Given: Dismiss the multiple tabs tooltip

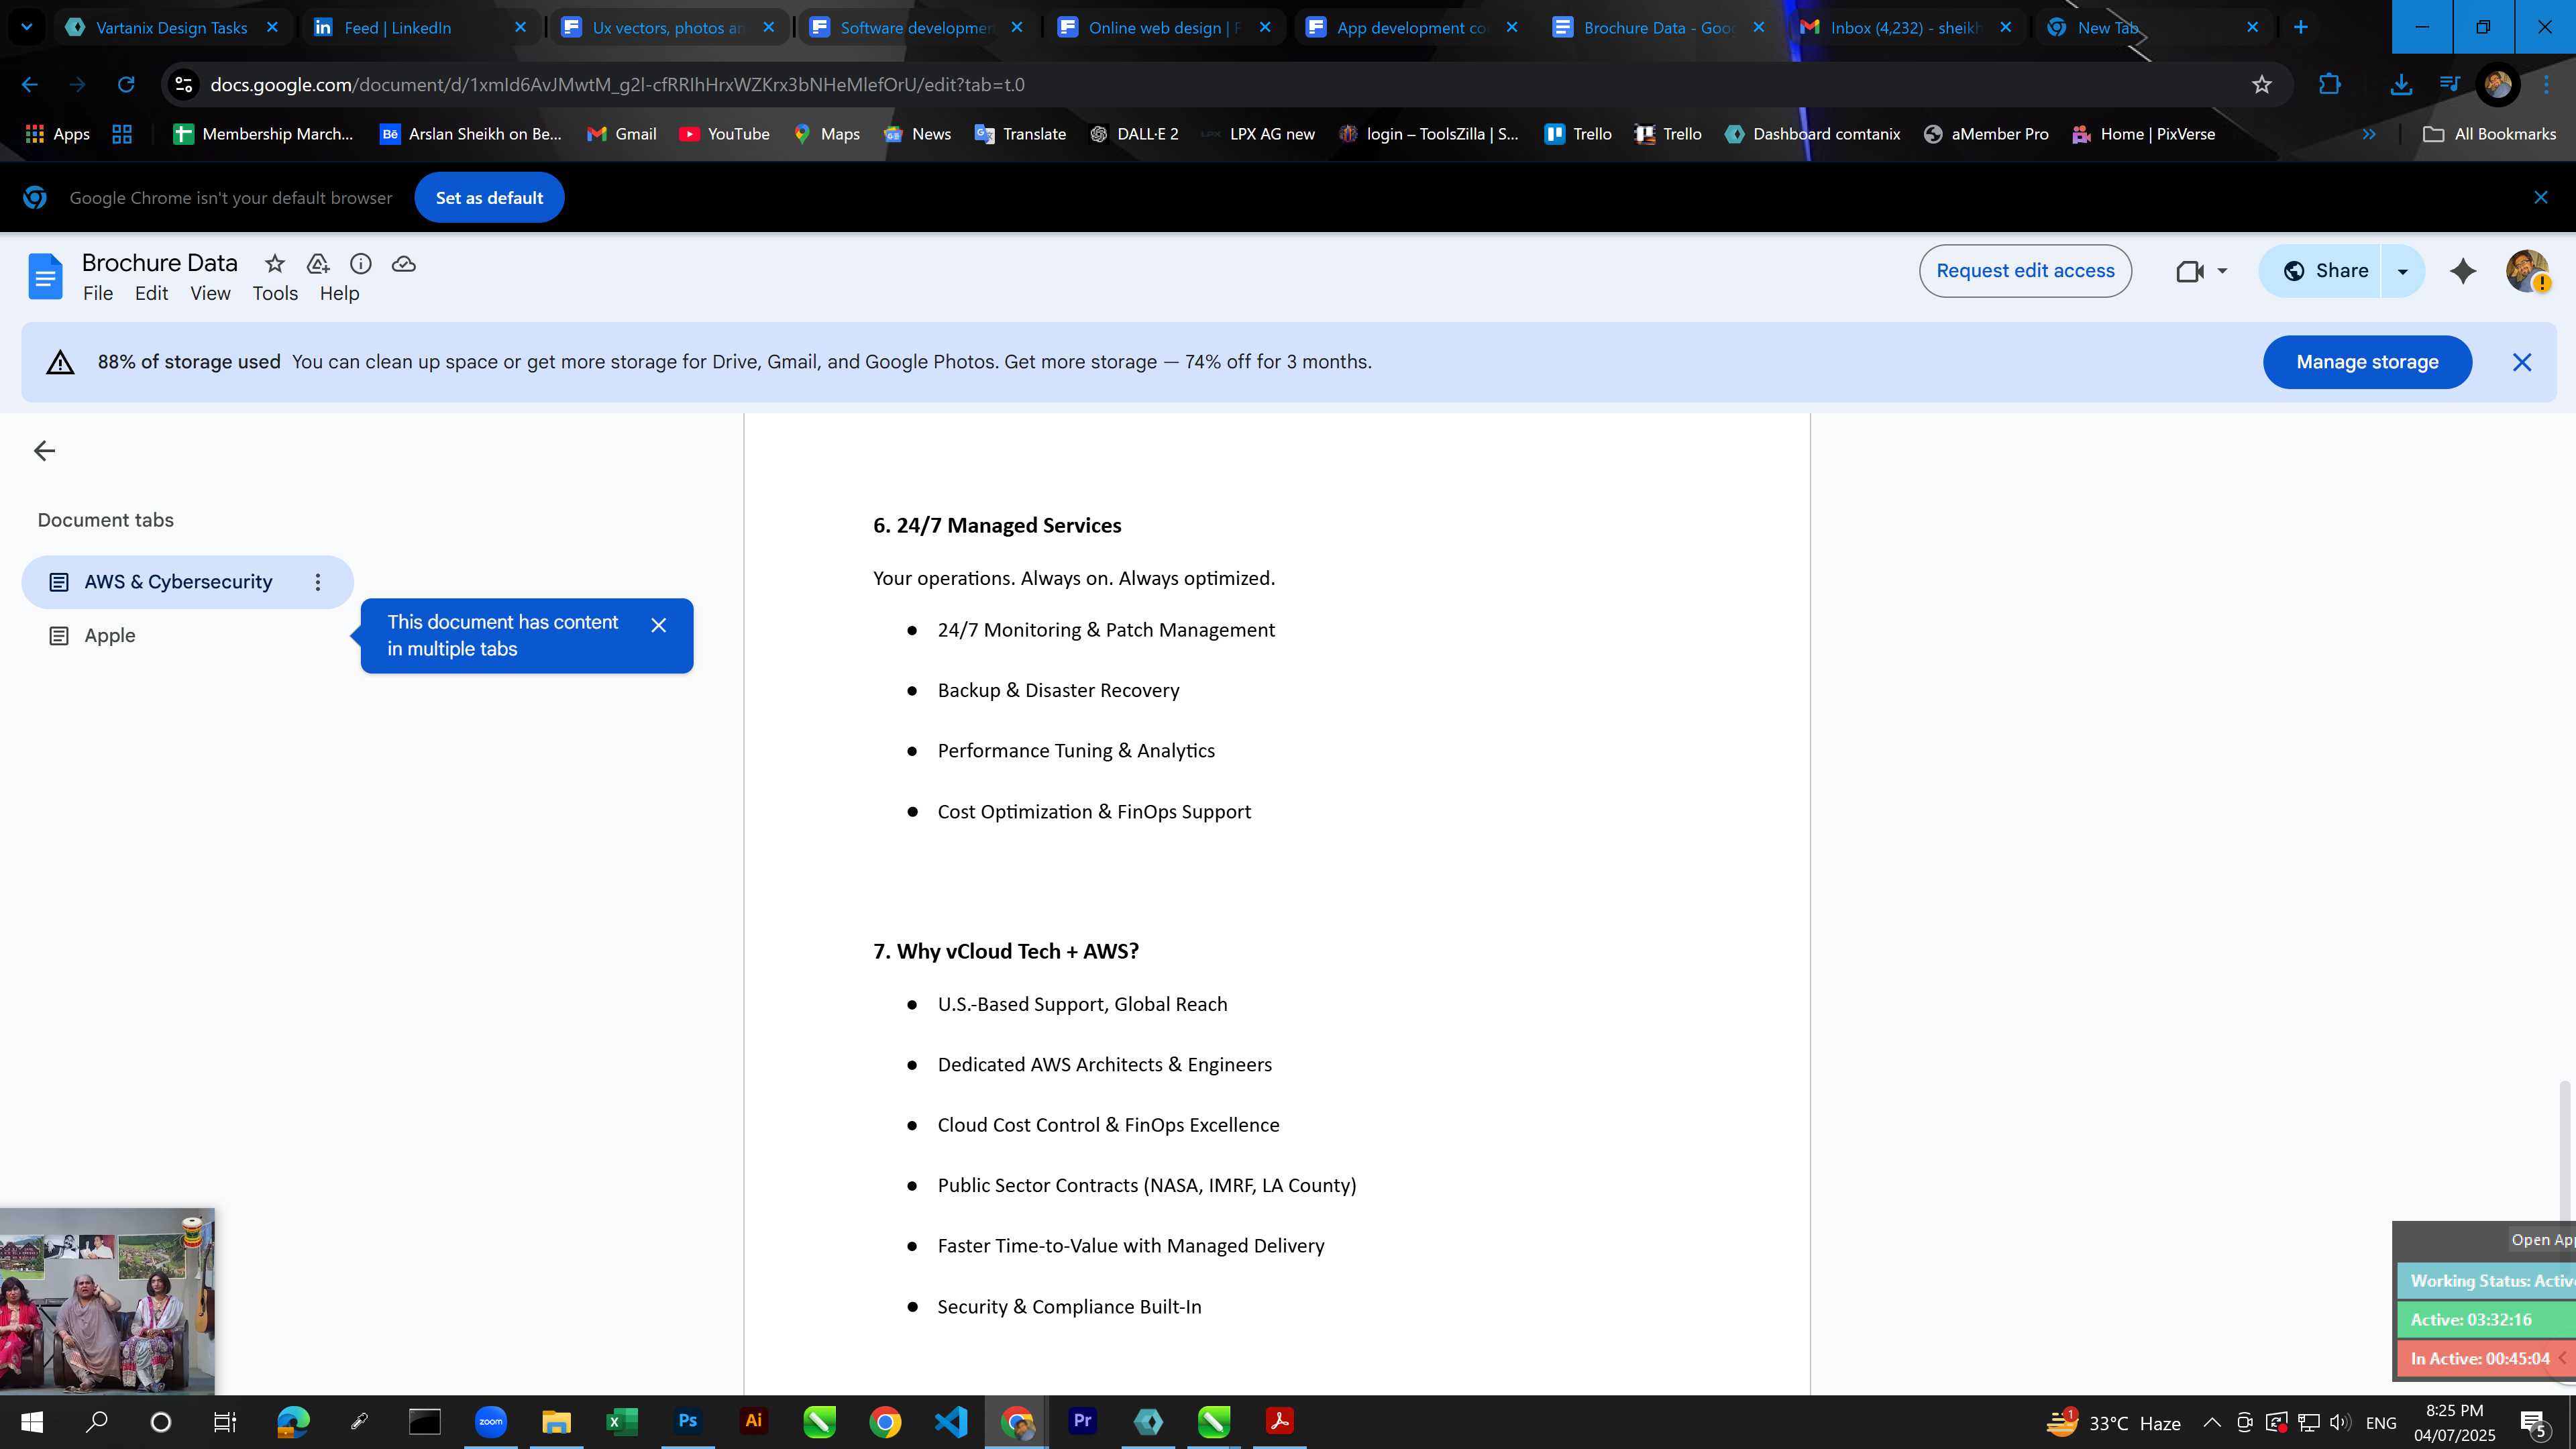Looking at the screenshot, I should [658, 625].
